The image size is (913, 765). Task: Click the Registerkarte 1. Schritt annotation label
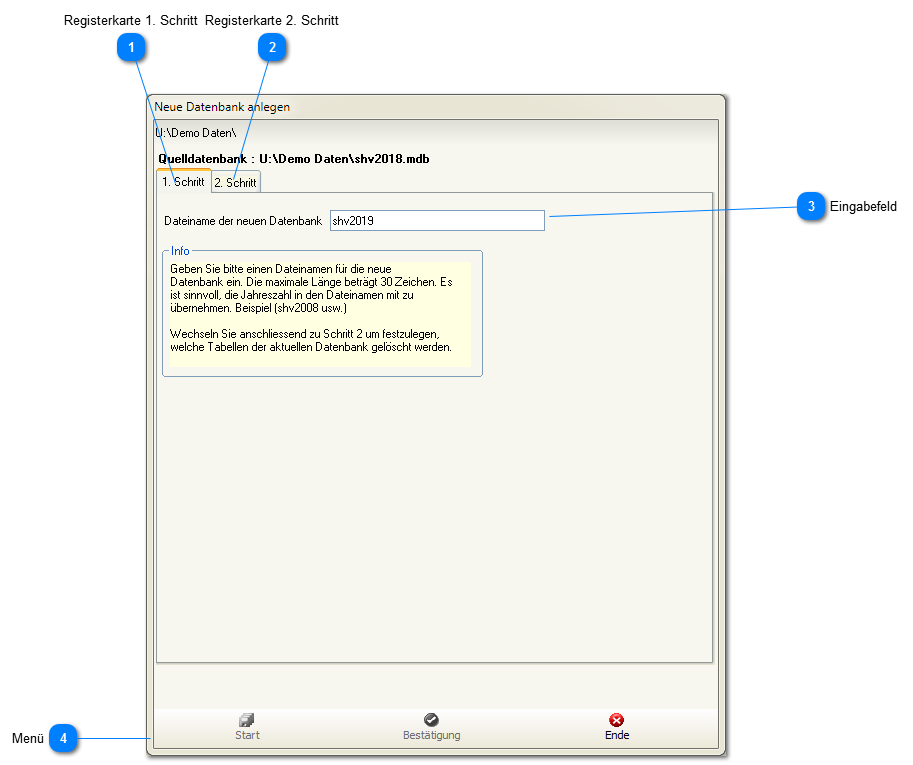coord(130,21)
